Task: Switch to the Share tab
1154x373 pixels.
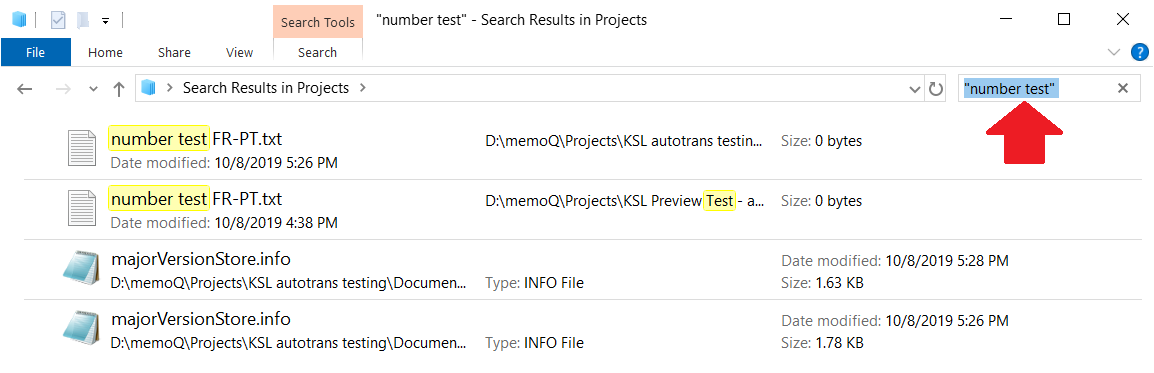Action: pos(174,52)
